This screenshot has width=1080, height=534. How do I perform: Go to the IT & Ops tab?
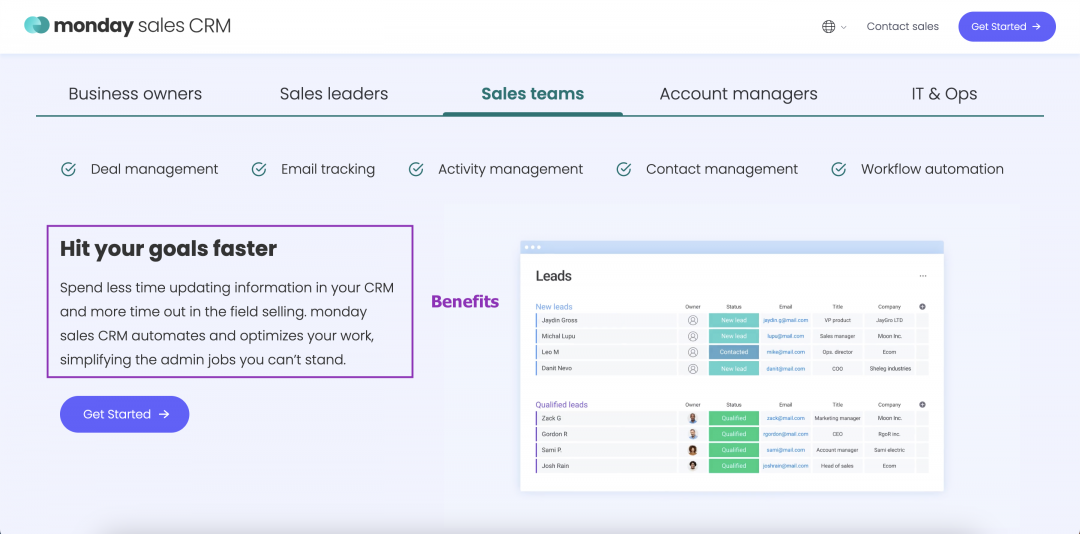tap(944, 94)
